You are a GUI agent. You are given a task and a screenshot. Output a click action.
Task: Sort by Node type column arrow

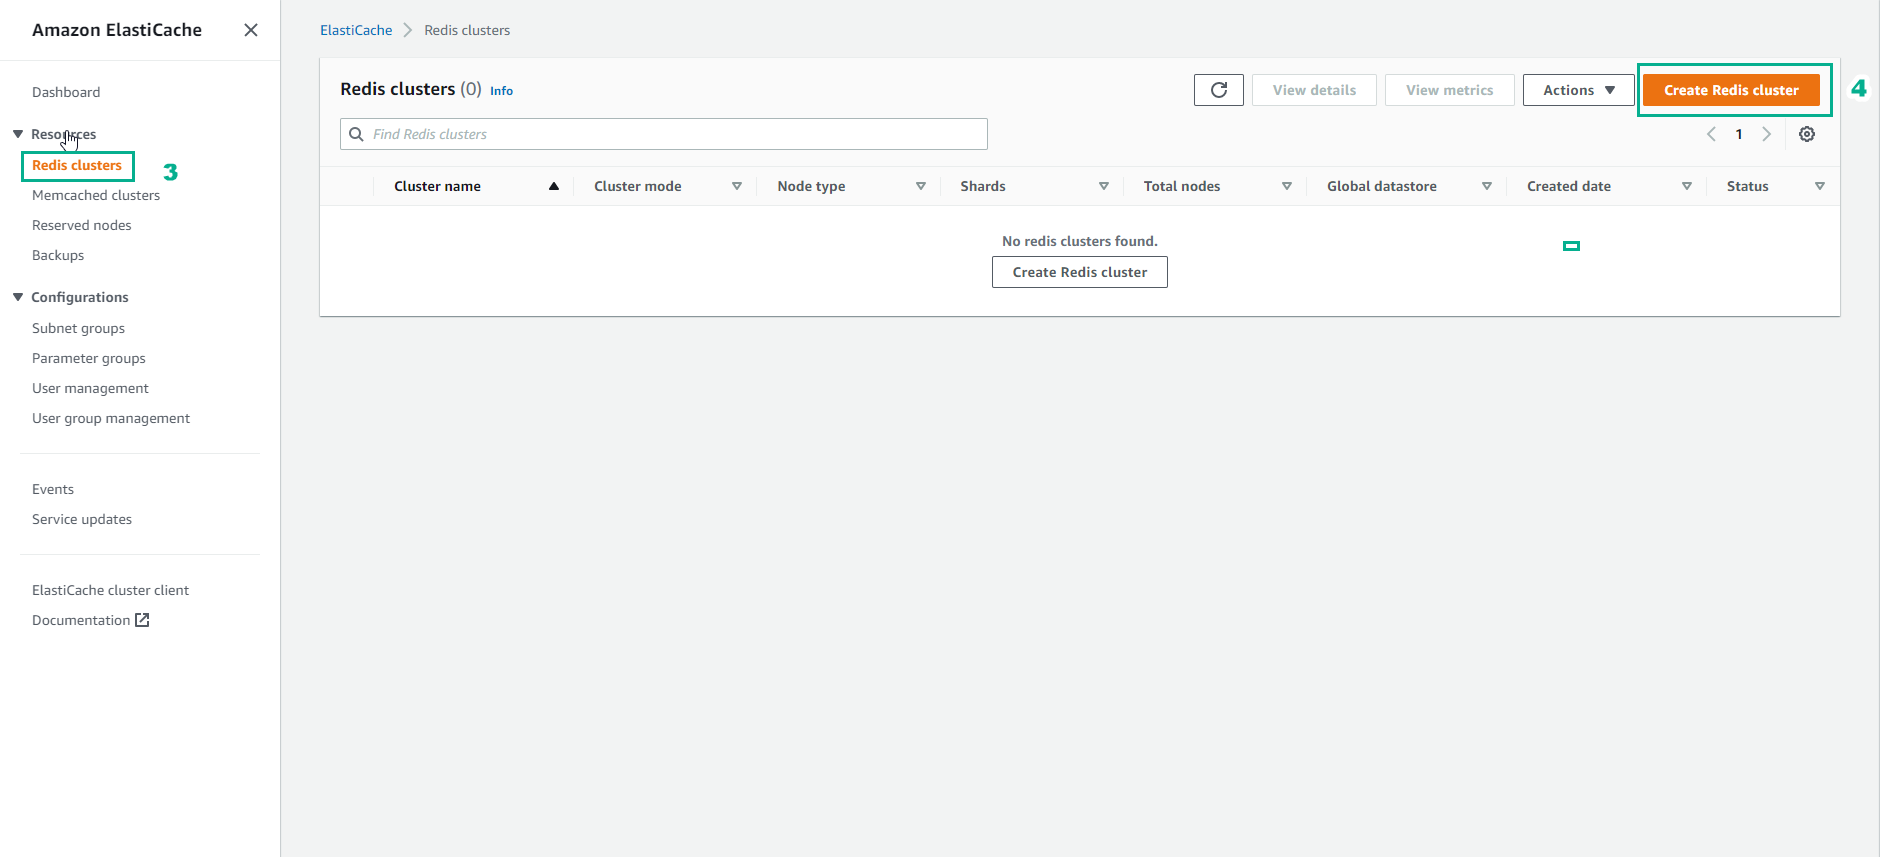click(921, 186)
